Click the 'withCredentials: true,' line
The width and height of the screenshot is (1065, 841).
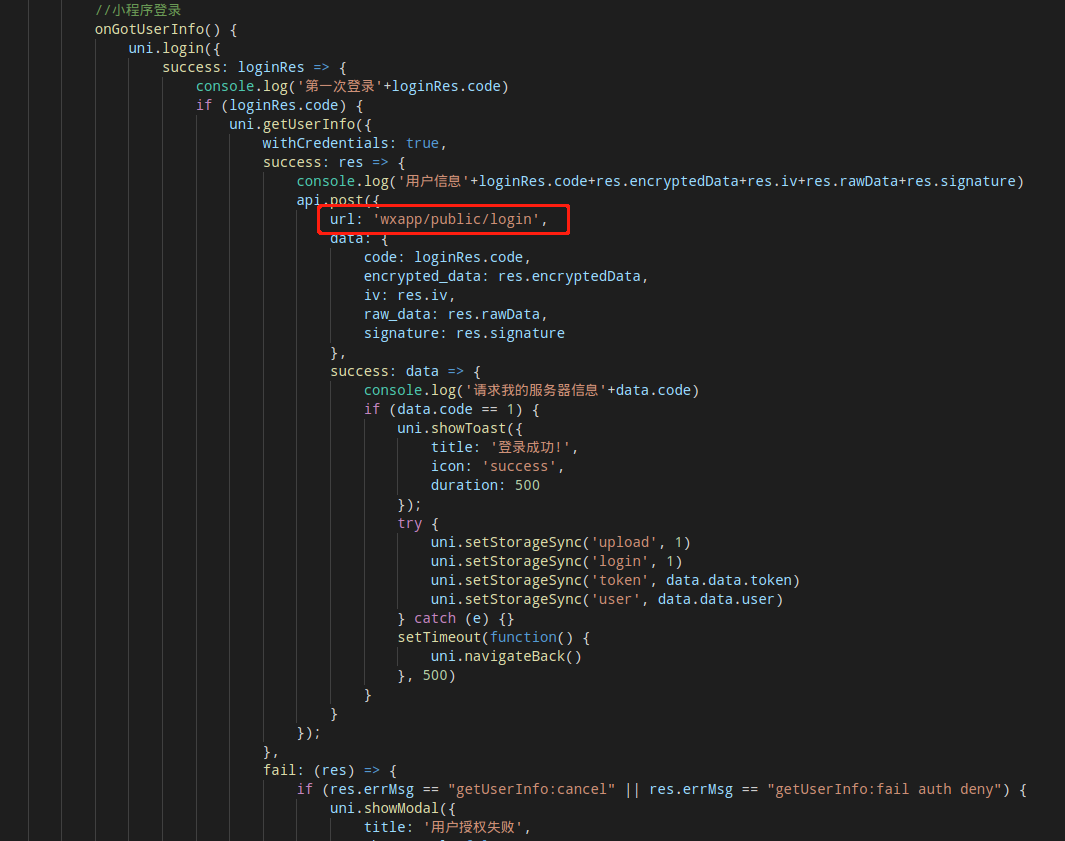[355, 143]
